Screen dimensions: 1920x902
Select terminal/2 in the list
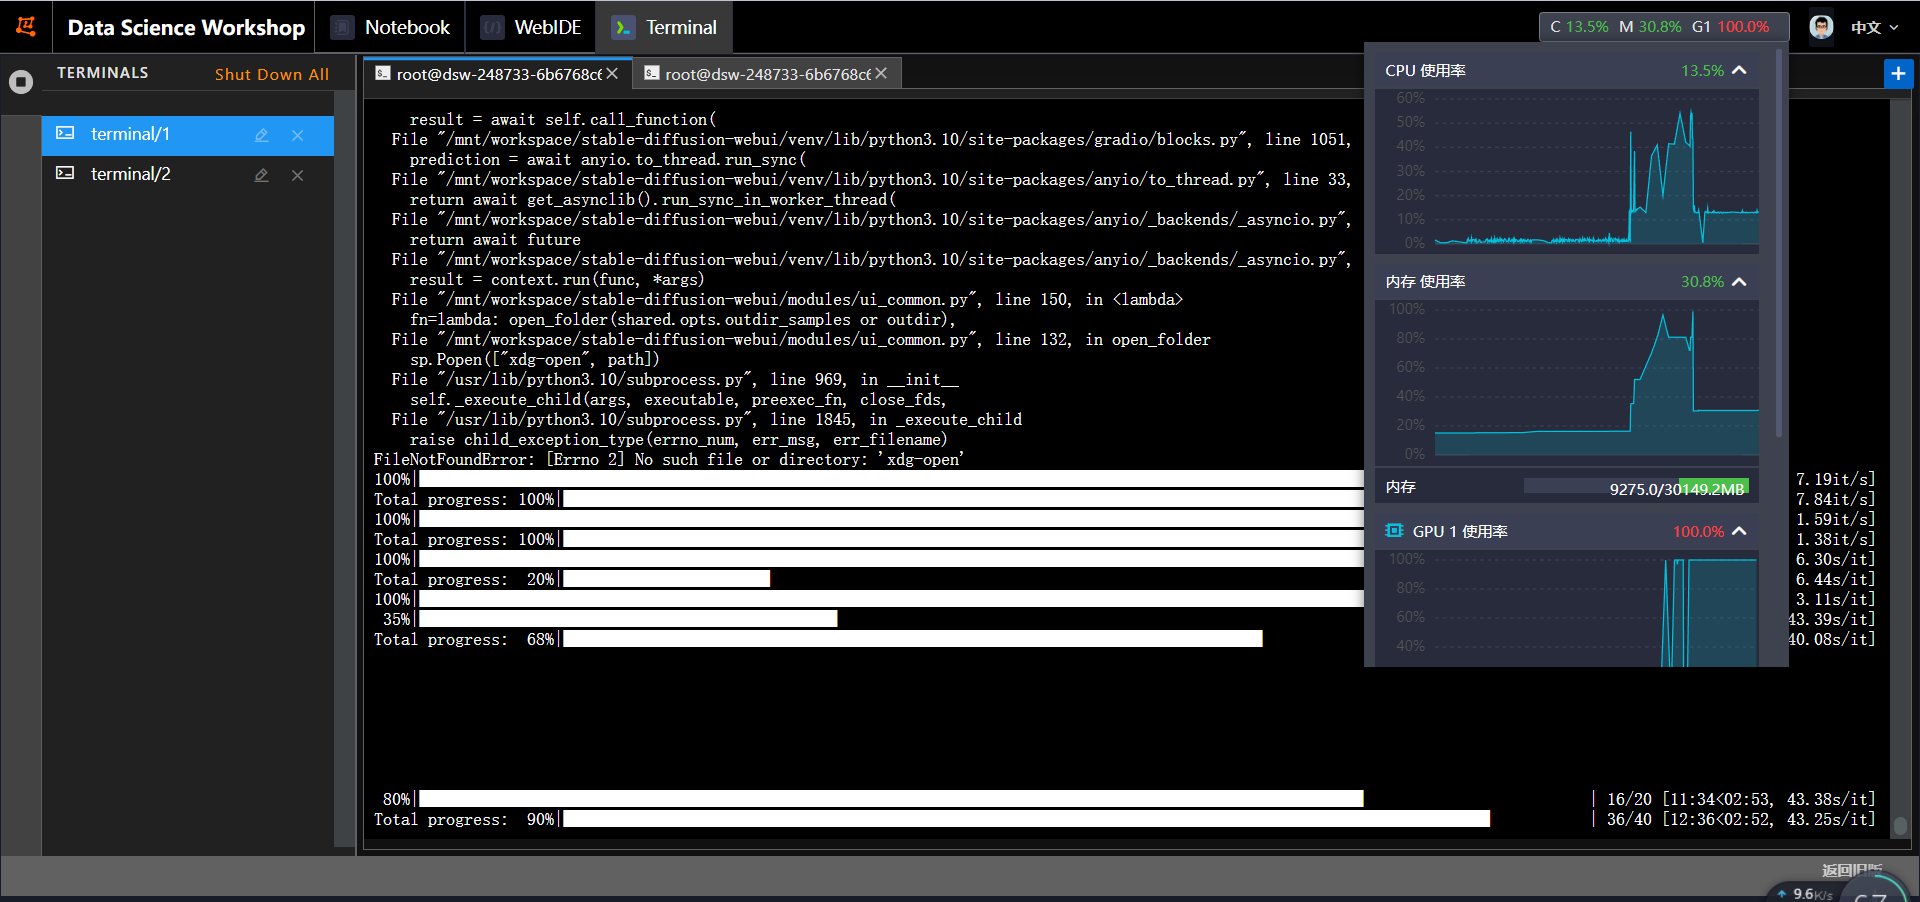click(188, 175)
